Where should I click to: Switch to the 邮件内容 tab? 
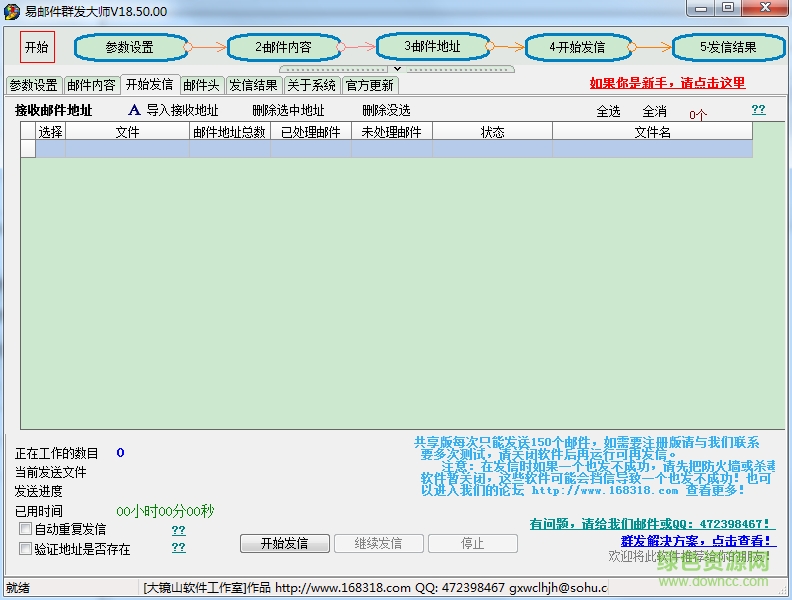tap(91, 86)
